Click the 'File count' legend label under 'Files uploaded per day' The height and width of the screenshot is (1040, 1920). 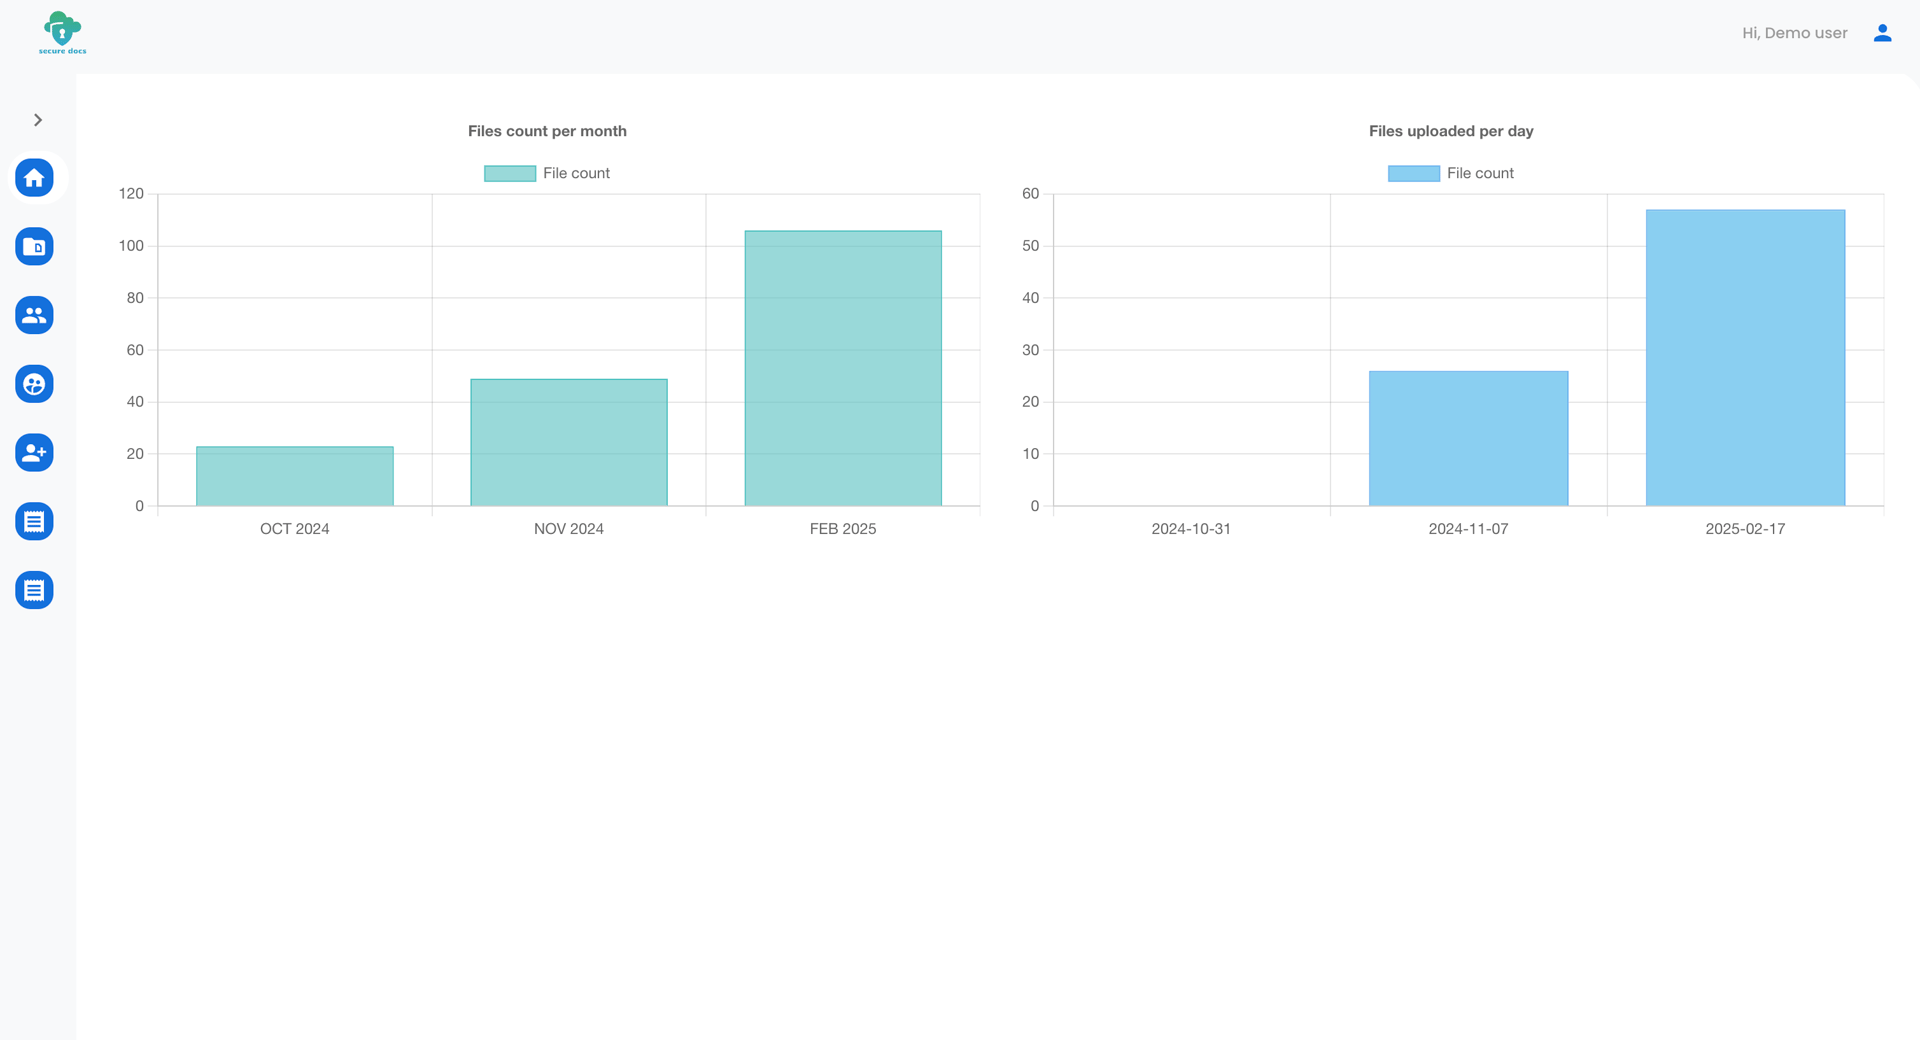(1480, 173)
